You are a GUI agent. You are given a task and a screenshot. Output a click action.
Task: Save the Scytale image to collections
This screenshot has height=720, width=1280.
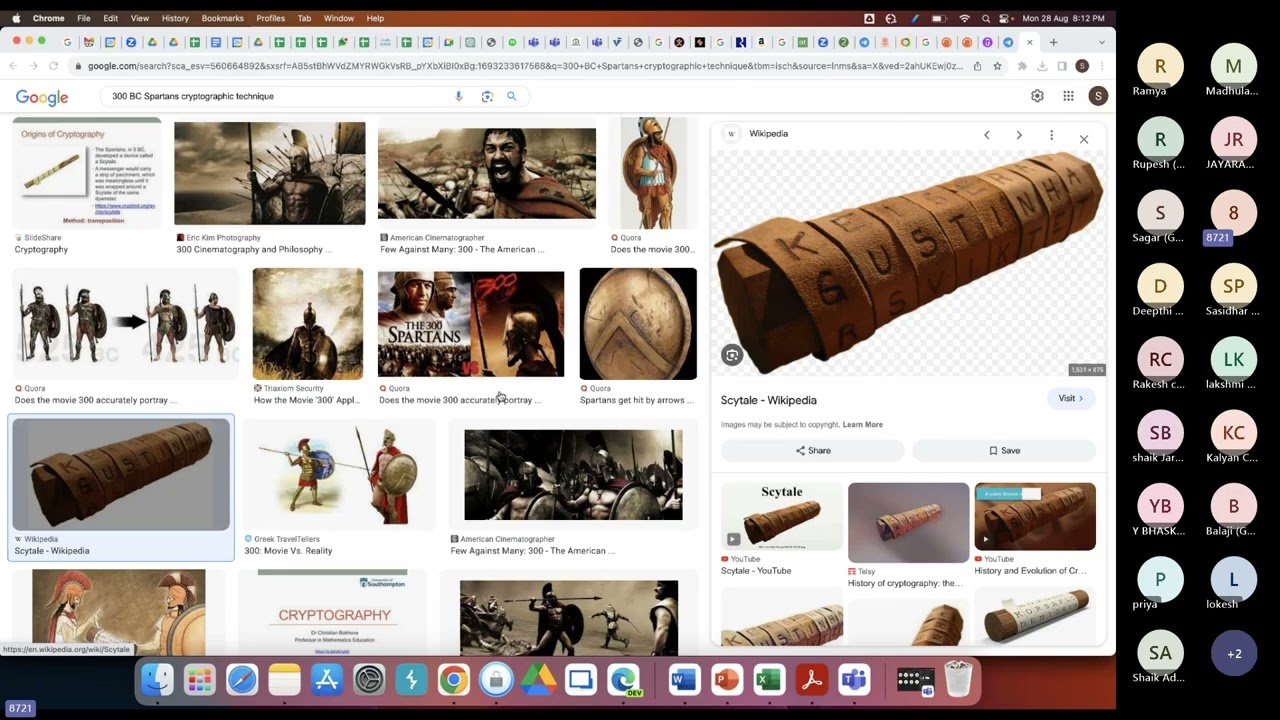click(1004, 451)
